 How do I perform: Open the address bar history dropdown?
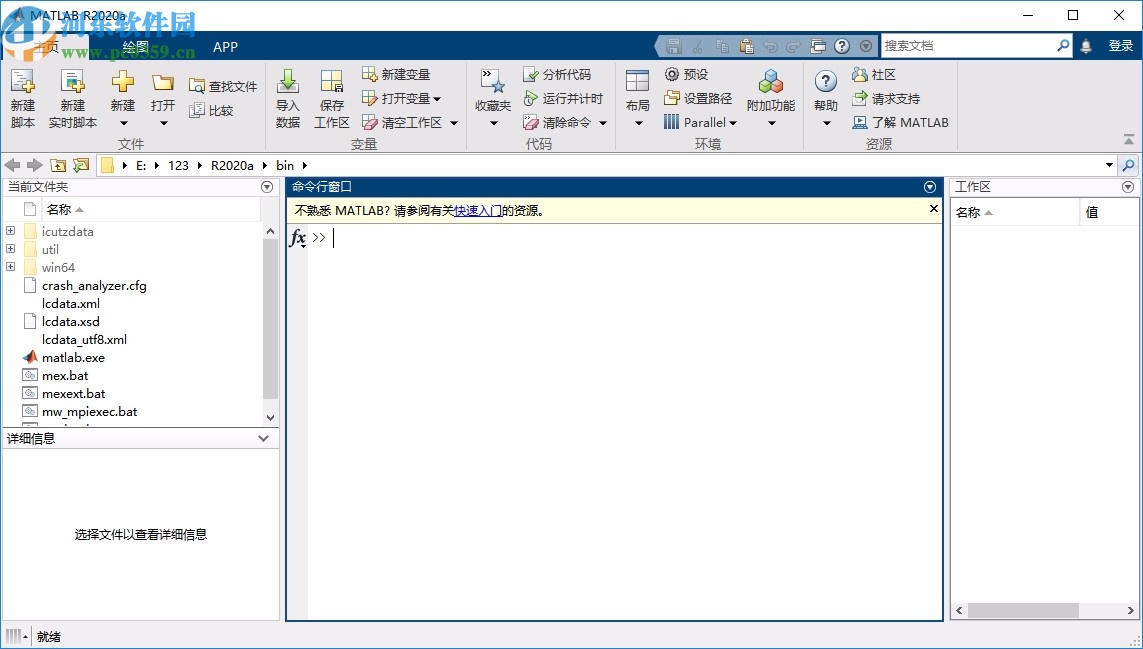click(x=1110, y=164)
